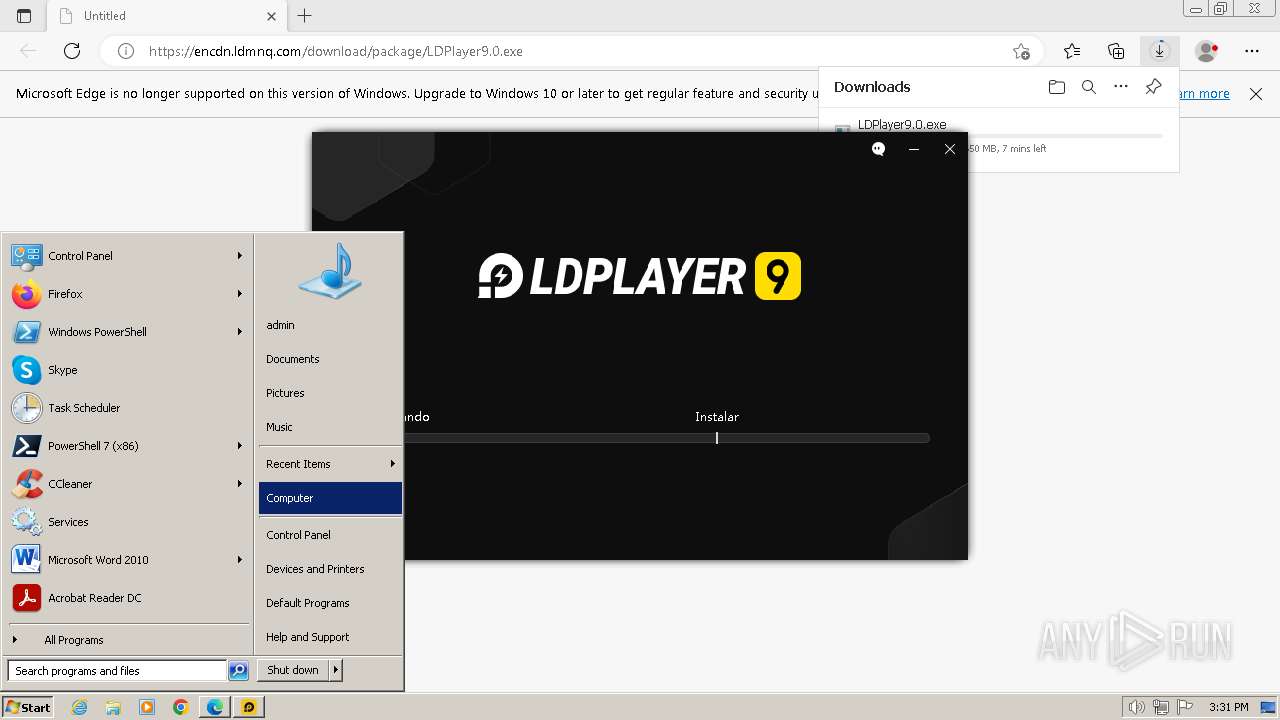Click the Start button

[28, 707]
